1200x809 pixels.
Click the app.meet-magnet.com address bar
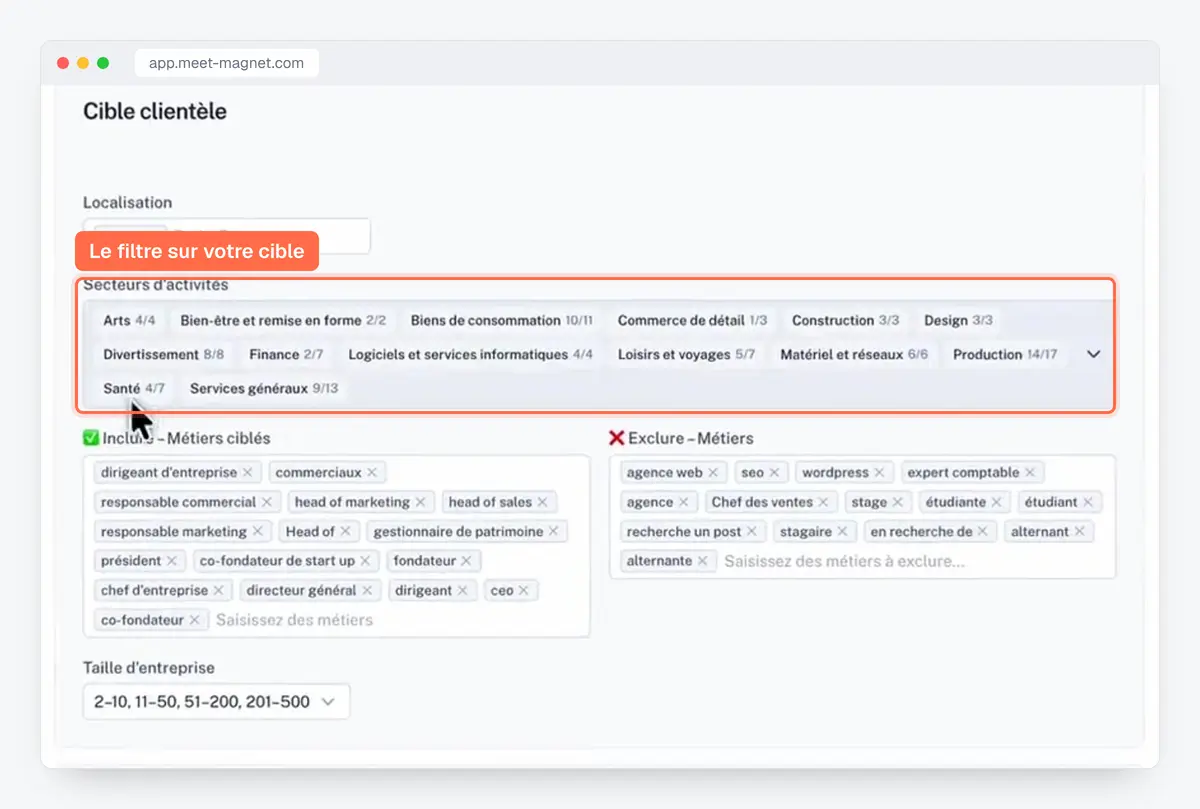pos(226,63)
